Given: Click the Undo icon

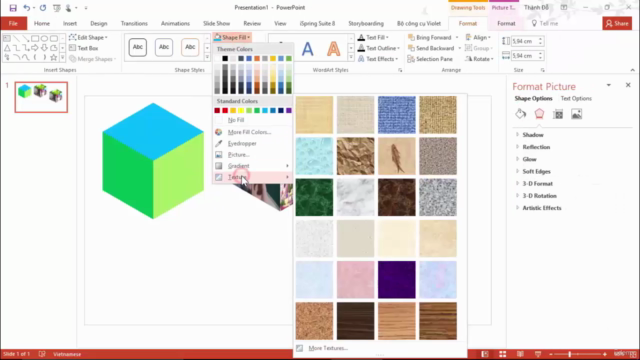Looking at the screenshot, I should pyautogui.click(x=27, y=8).
